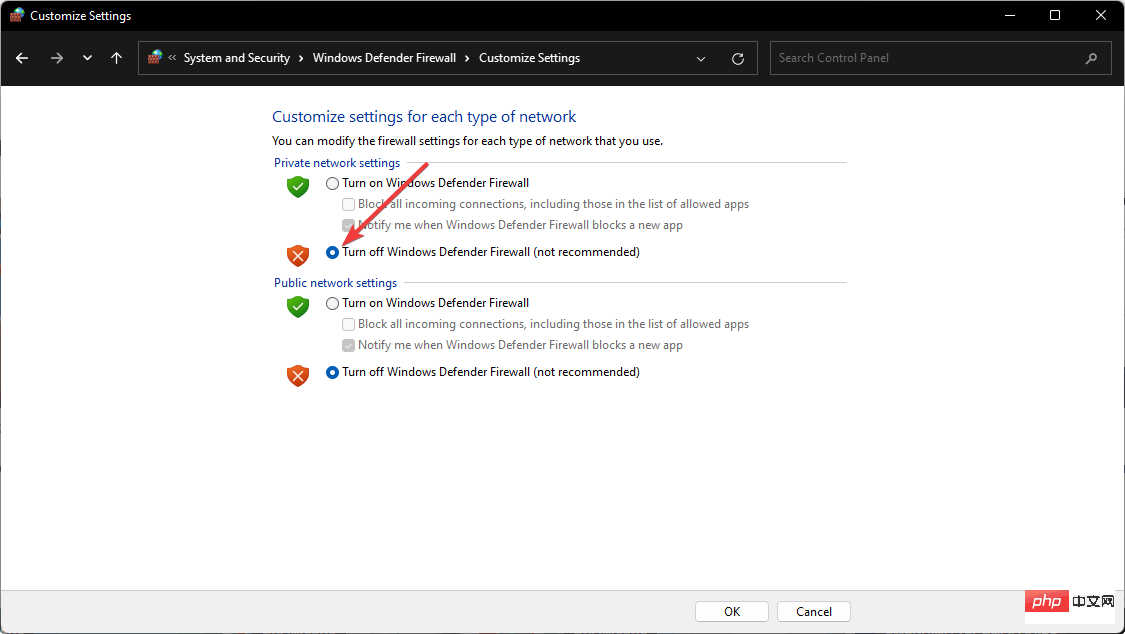The height and width of the screenshot is (634, 1125).
Task: Go to Windows Defender Firewall breadcrumb
Action: click(384, 58)
